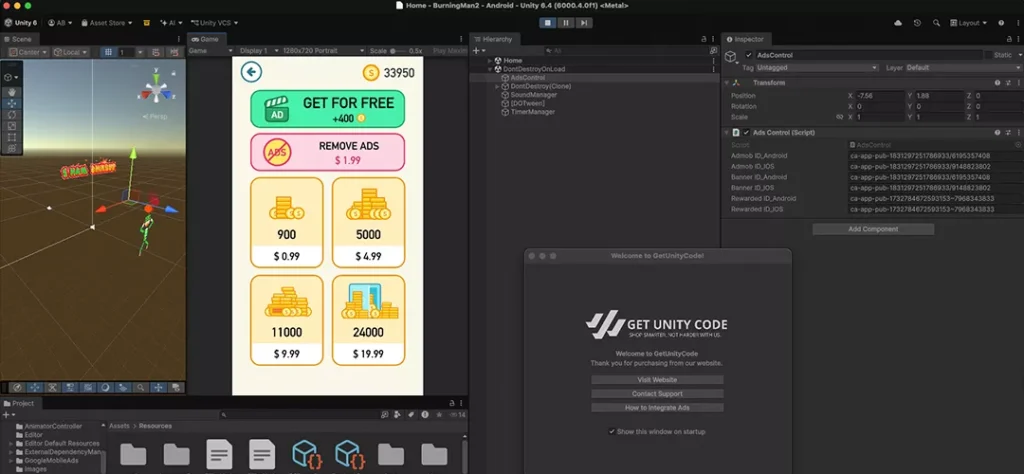Toggle AdsControl object active checkbox
Screen dimensions: 1024x474
(748, 55)
